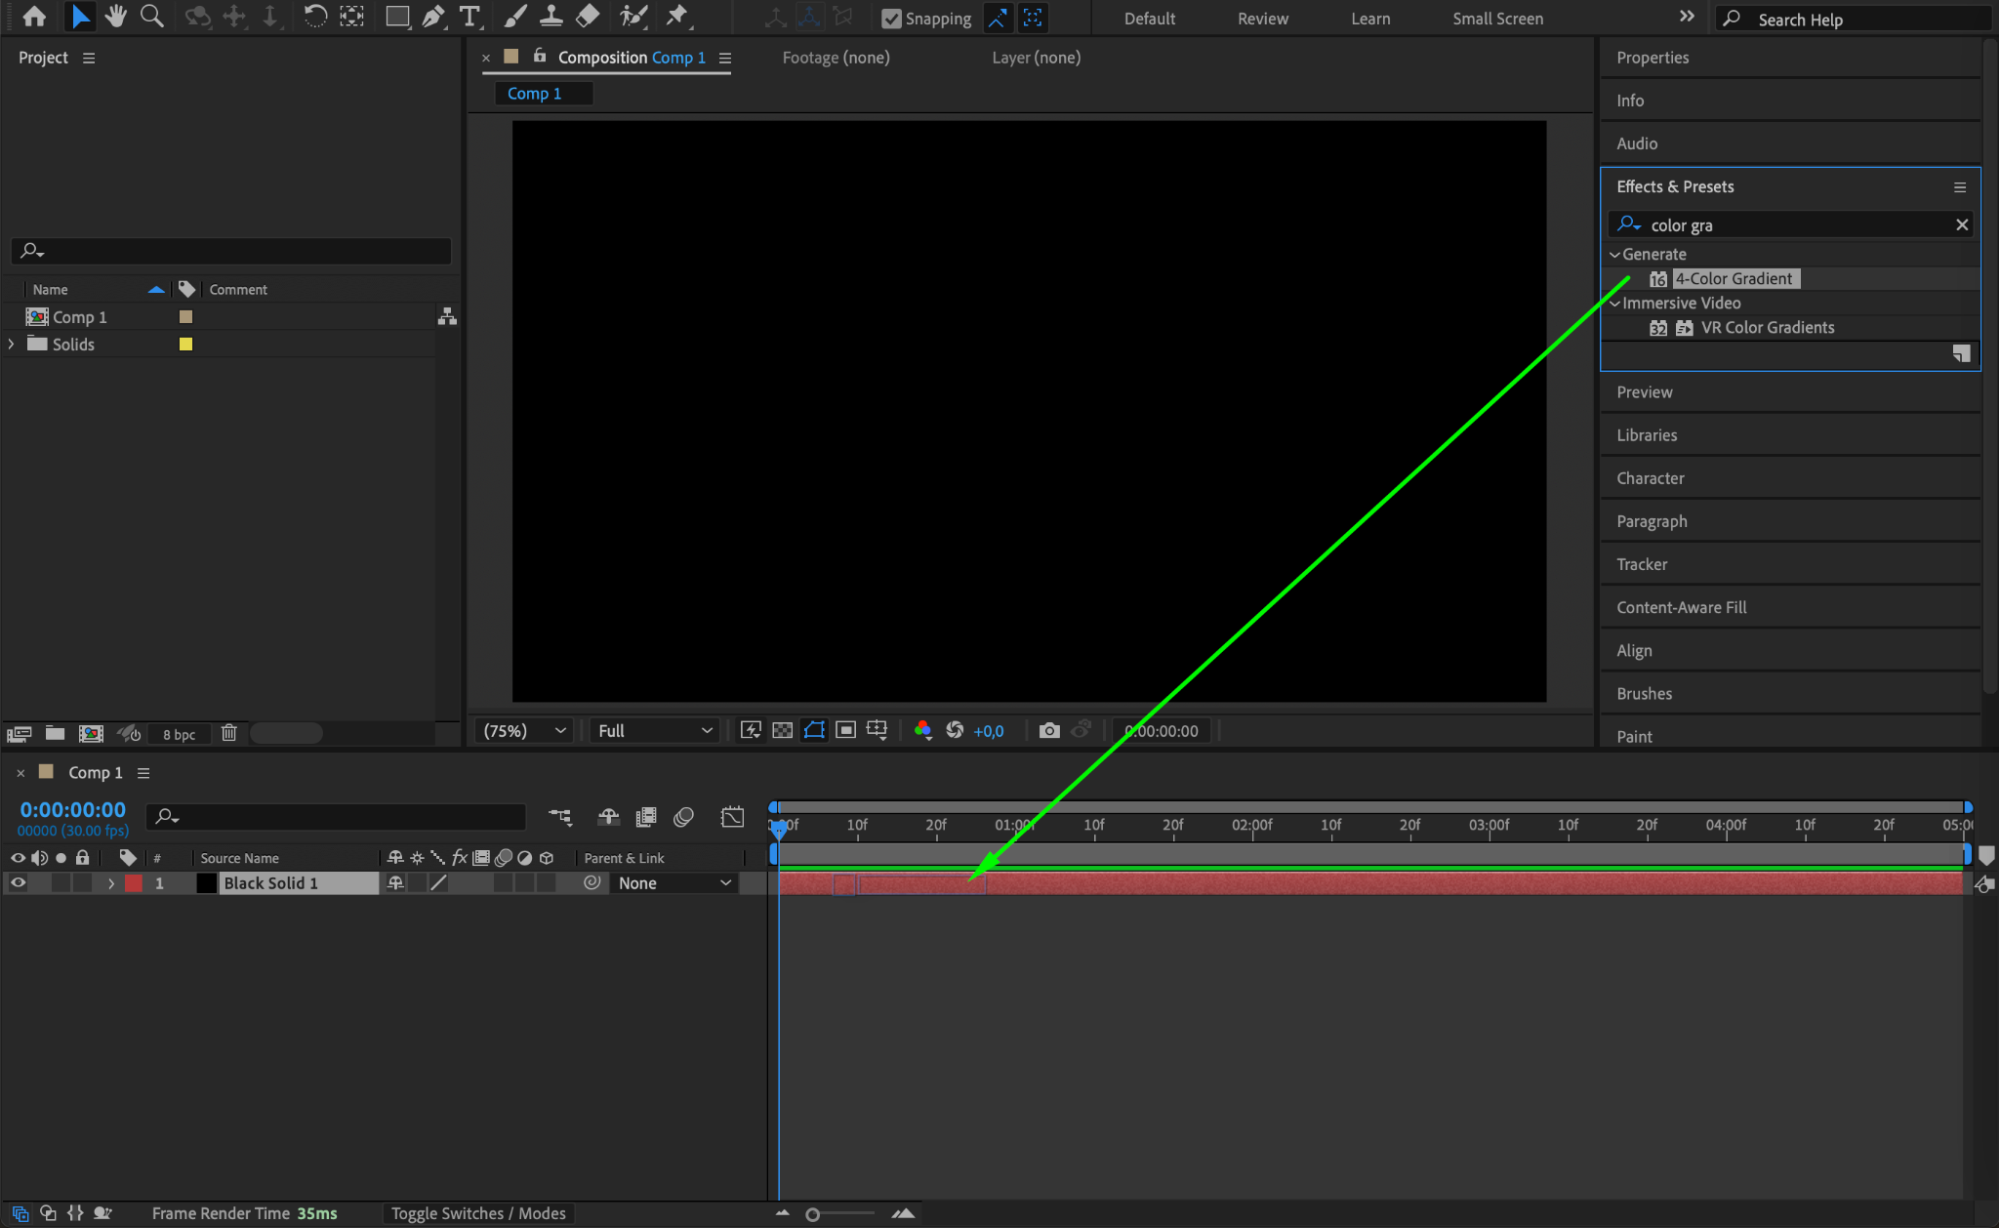
Task: Select the Horizontal Type tool
Action: click(x=469, y=16)
